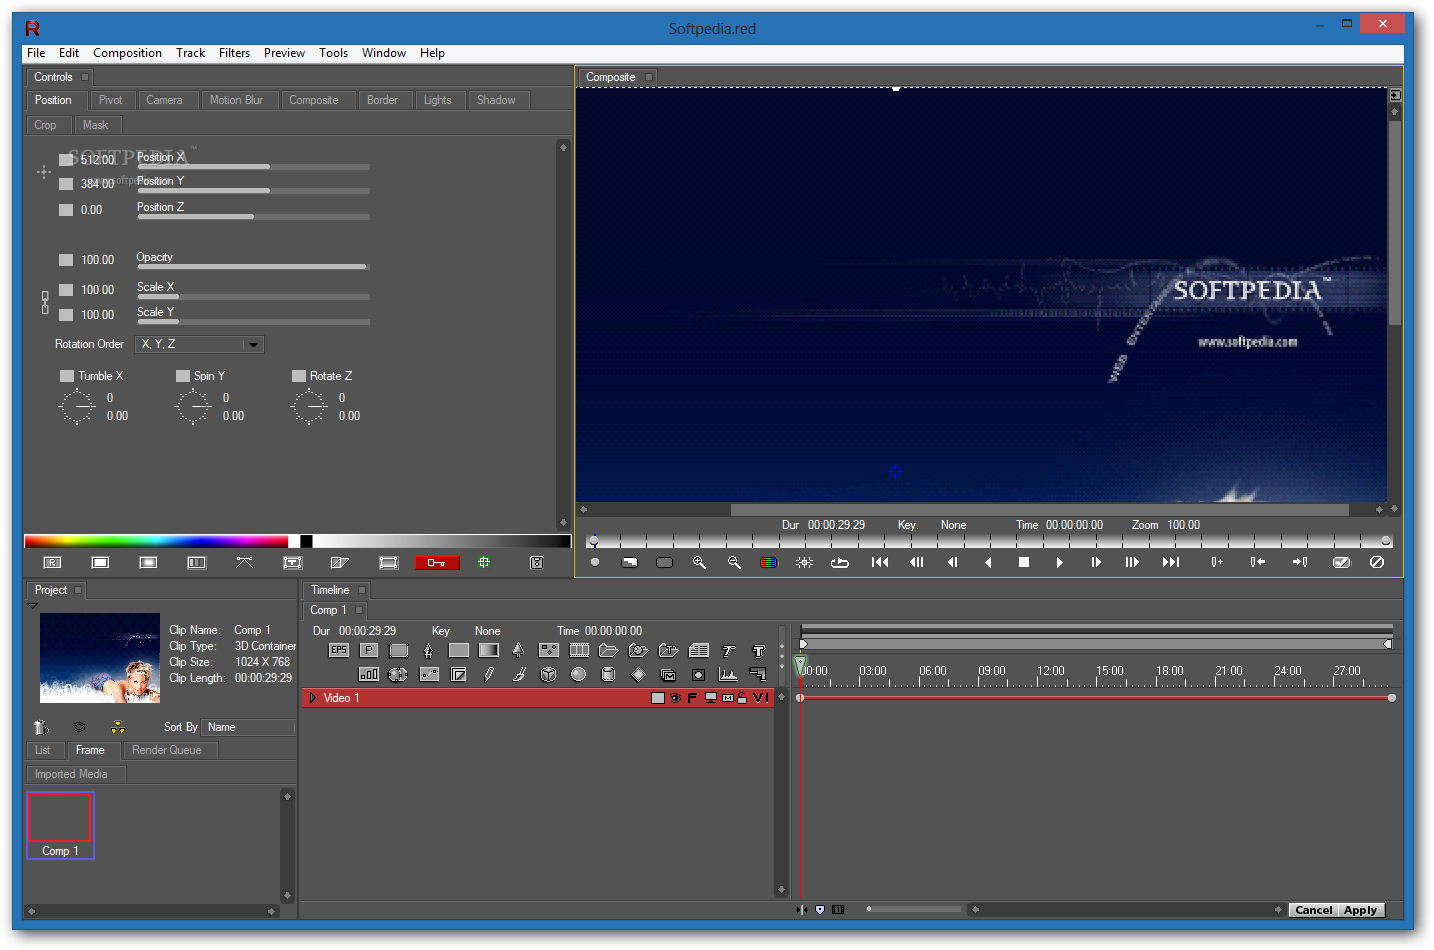
Task: Click the Cancel button
Action: pyautogui.click(x=1313, y=910)
